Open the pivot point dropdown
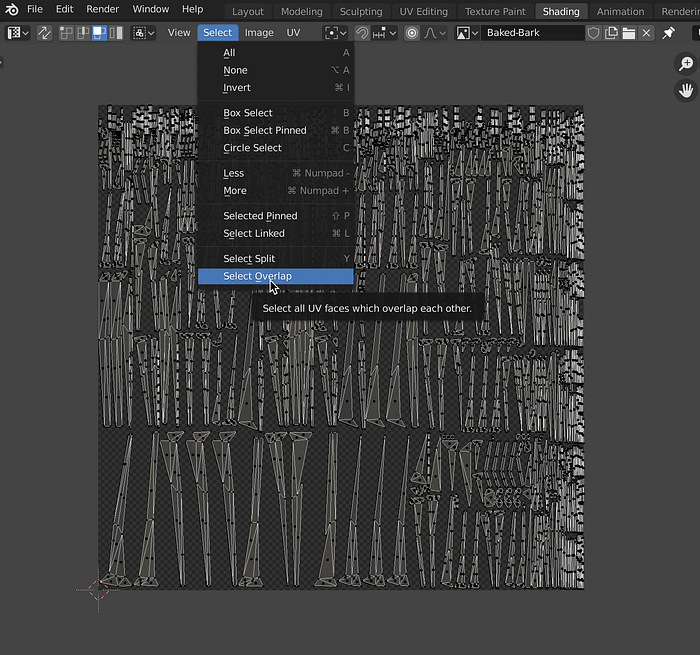The width and height of the screenshot is (700, 655). (x=335, y=33)
